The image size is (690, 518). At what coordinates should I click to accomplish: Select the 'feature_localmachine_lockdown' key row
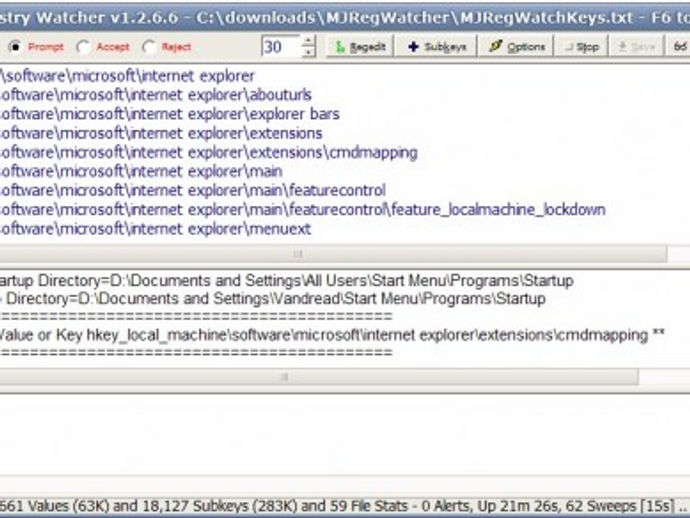pyautogui.click(x=303, y=209)
